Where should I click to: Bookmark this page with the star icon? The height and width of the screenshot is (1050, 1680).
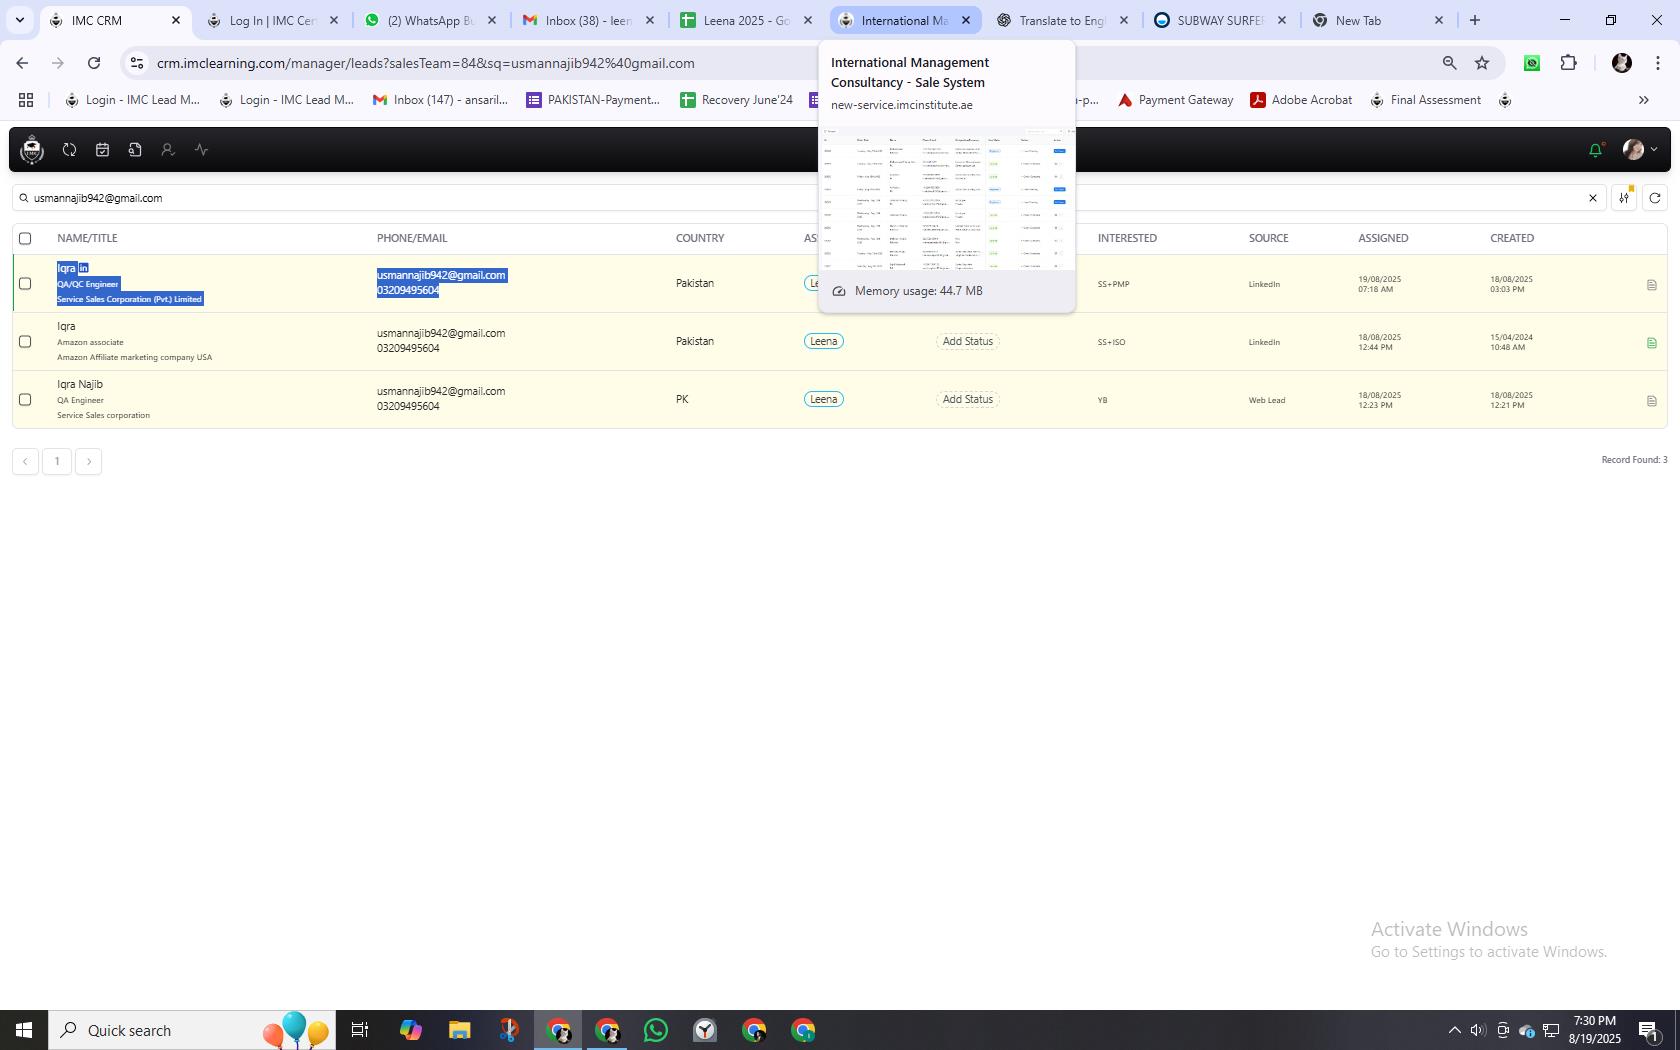(x=1482, y=63)
